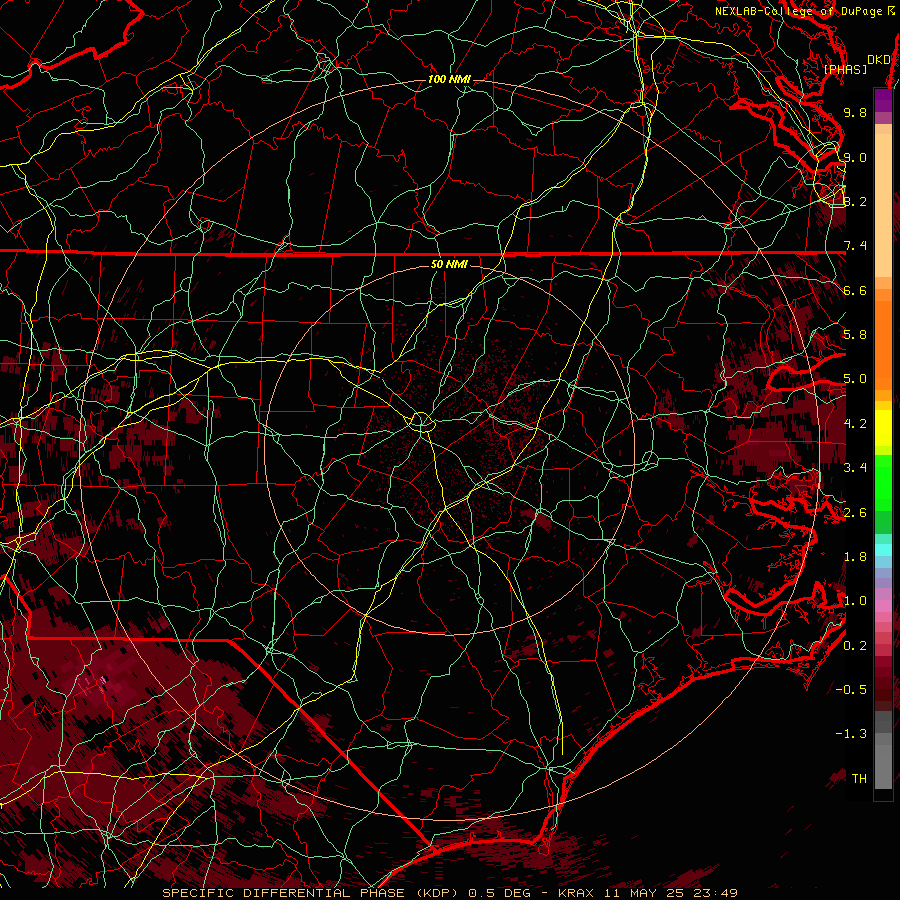Click the 5.0 value on color scale
The width and height of the screenshot is (900, 900).
[855, 379]
